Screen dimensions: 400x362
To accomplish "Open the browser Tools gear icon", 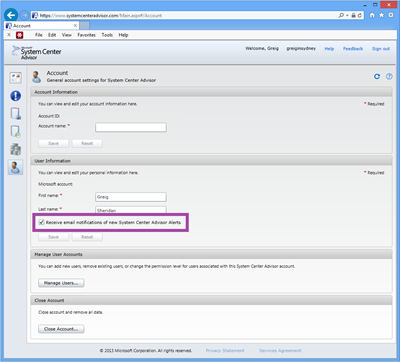I will [391, 15].
